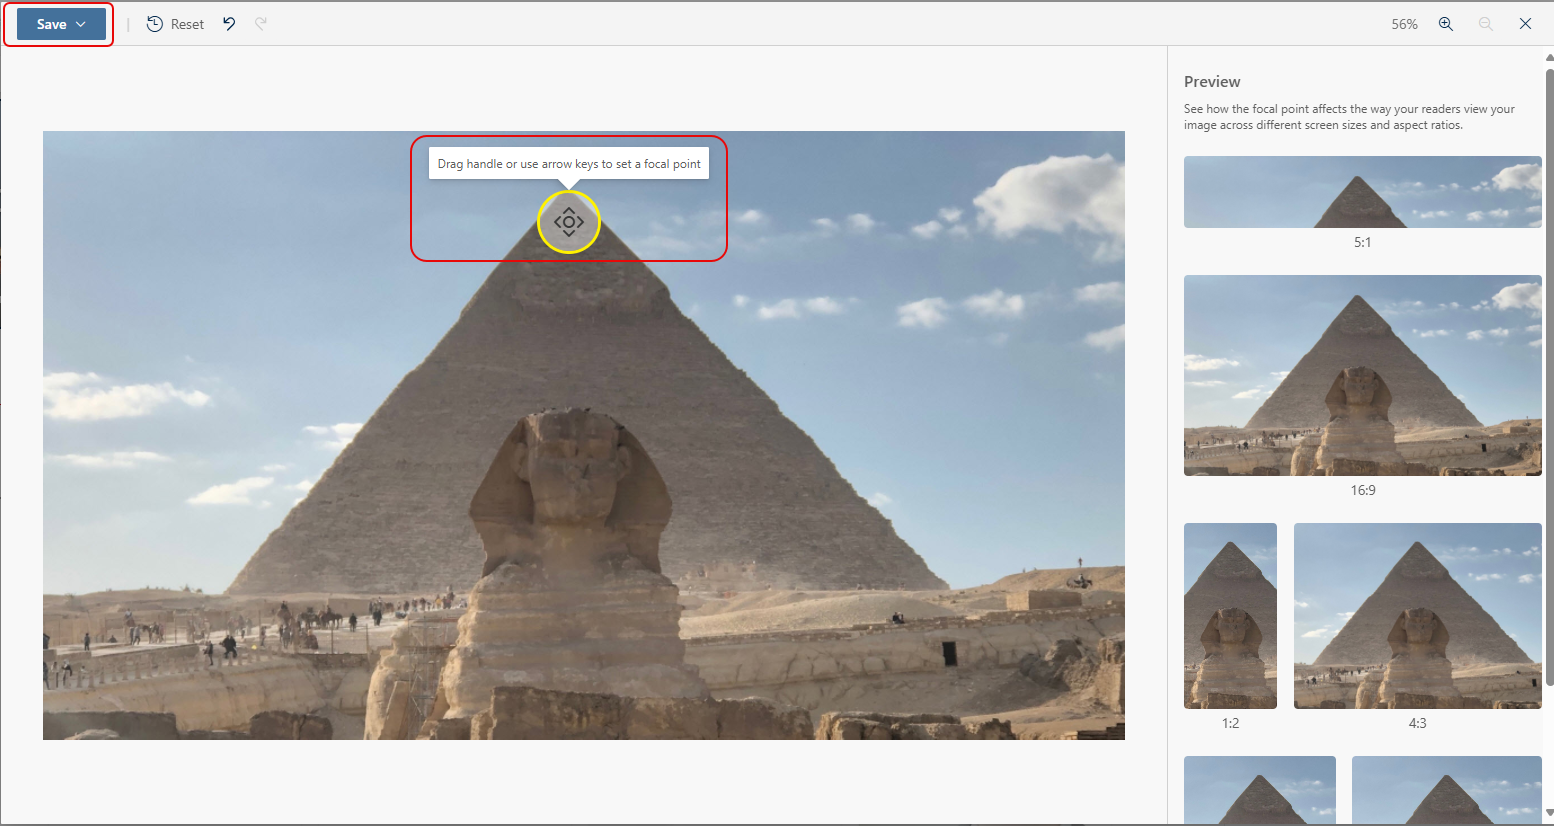Zoom out of the image
The image size is (1554, 826).
[x=1485, y=23]
